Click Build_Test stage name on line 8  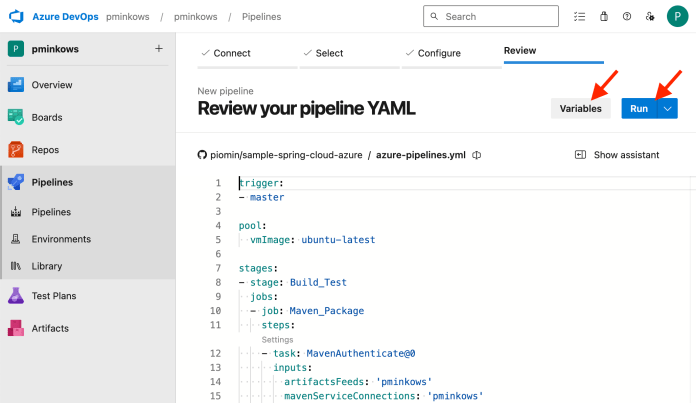click(x=318, y=282)
